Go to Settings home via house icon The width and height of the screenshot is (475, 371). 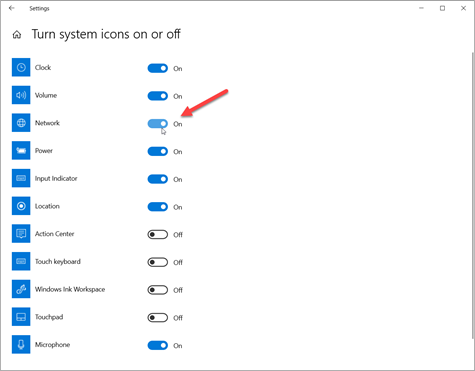click(17, 34)
